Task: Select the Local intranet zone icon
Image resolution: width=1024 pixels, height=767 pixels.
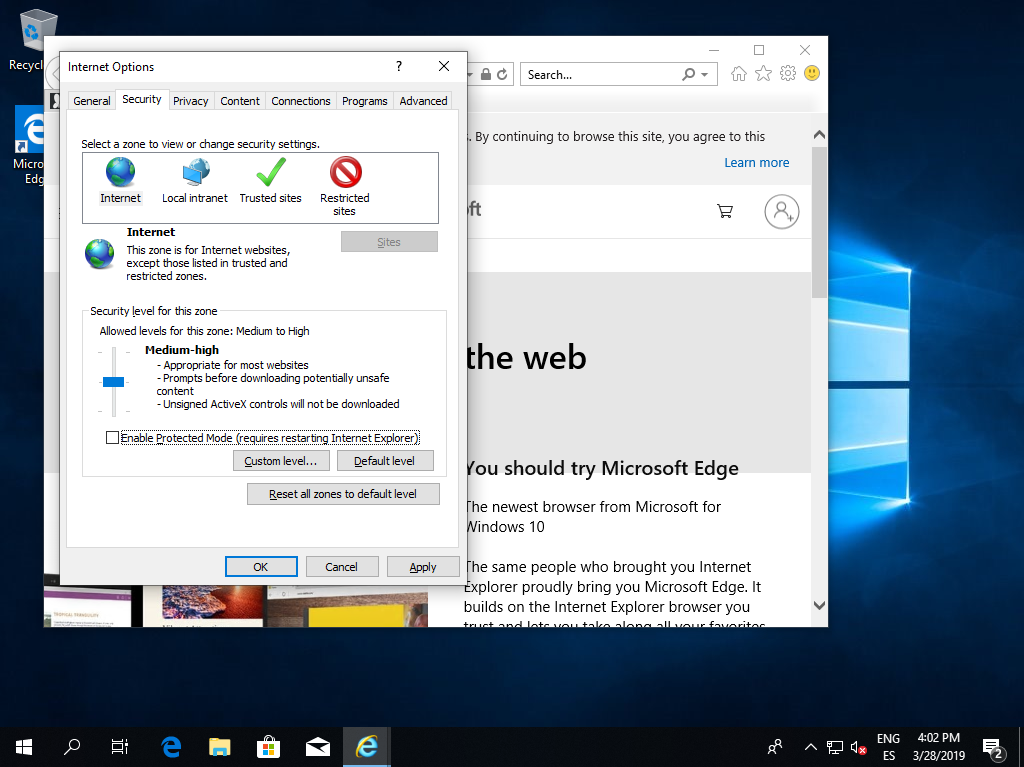Action: click(195, 172)
